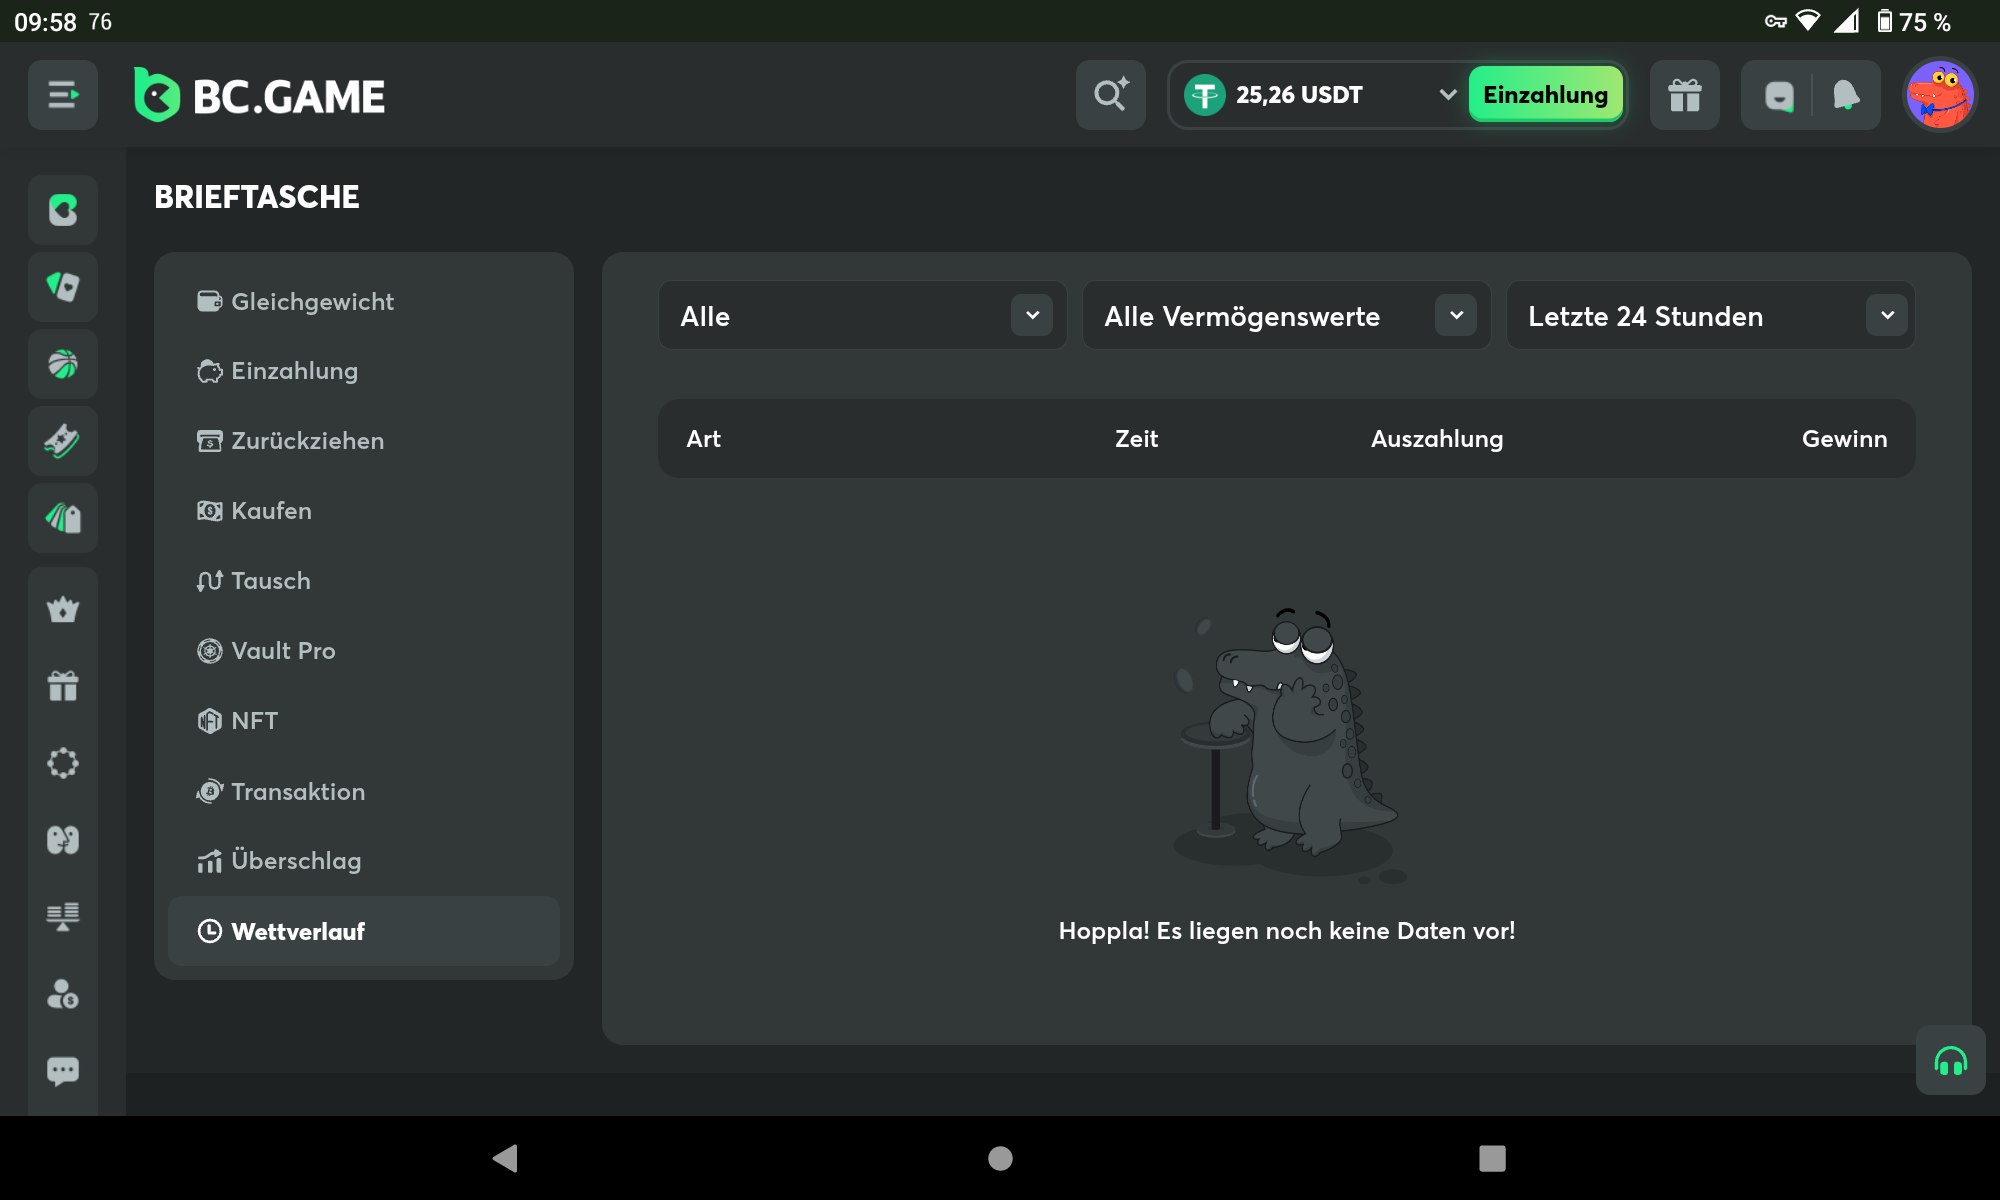Open the chat bubble icon in header

(1779, 96)
